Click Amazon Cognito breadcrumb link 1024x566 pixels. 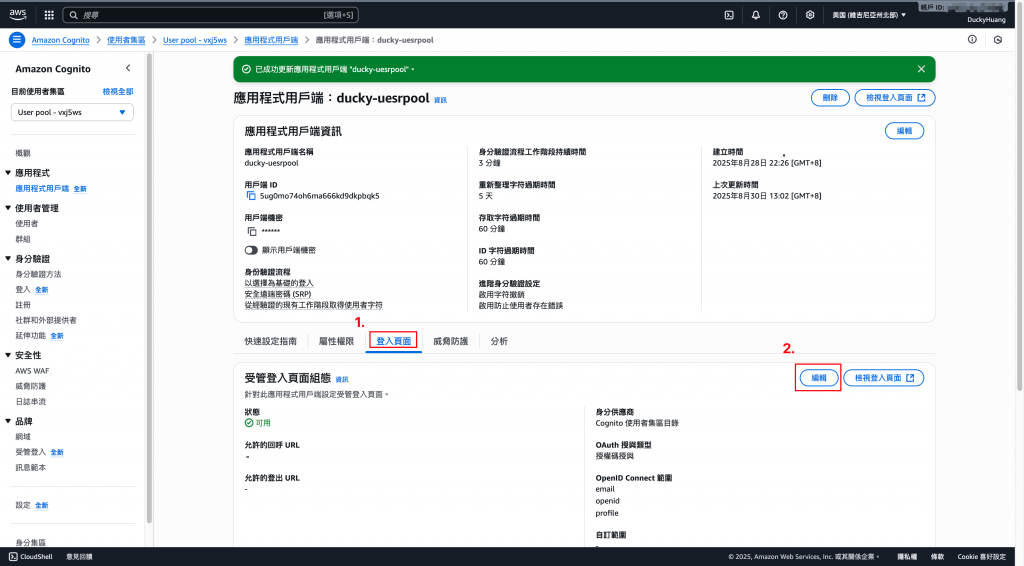click(x=61, y=40)
